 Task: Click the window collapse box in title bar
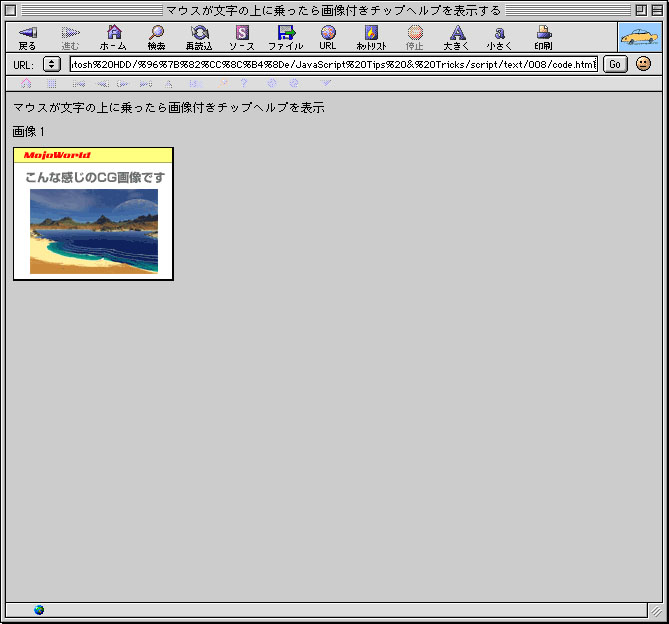[657, 10]
